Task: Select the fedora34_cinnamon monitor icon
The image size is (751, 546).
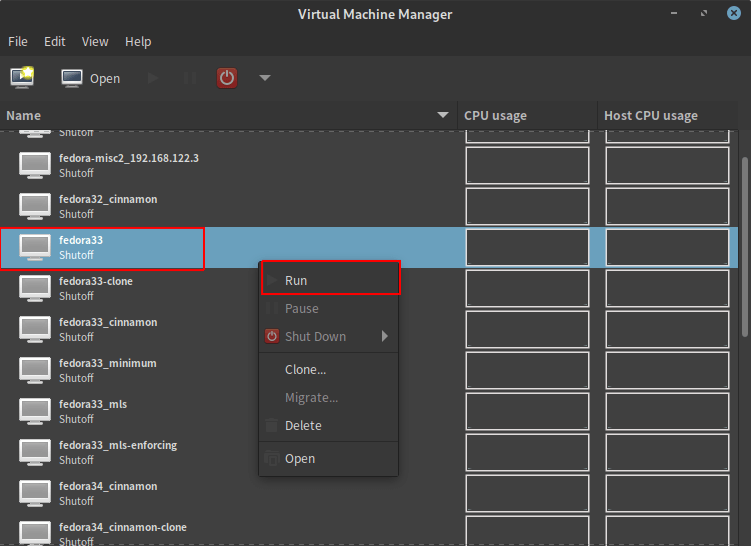Action: (x=35, y=493)
